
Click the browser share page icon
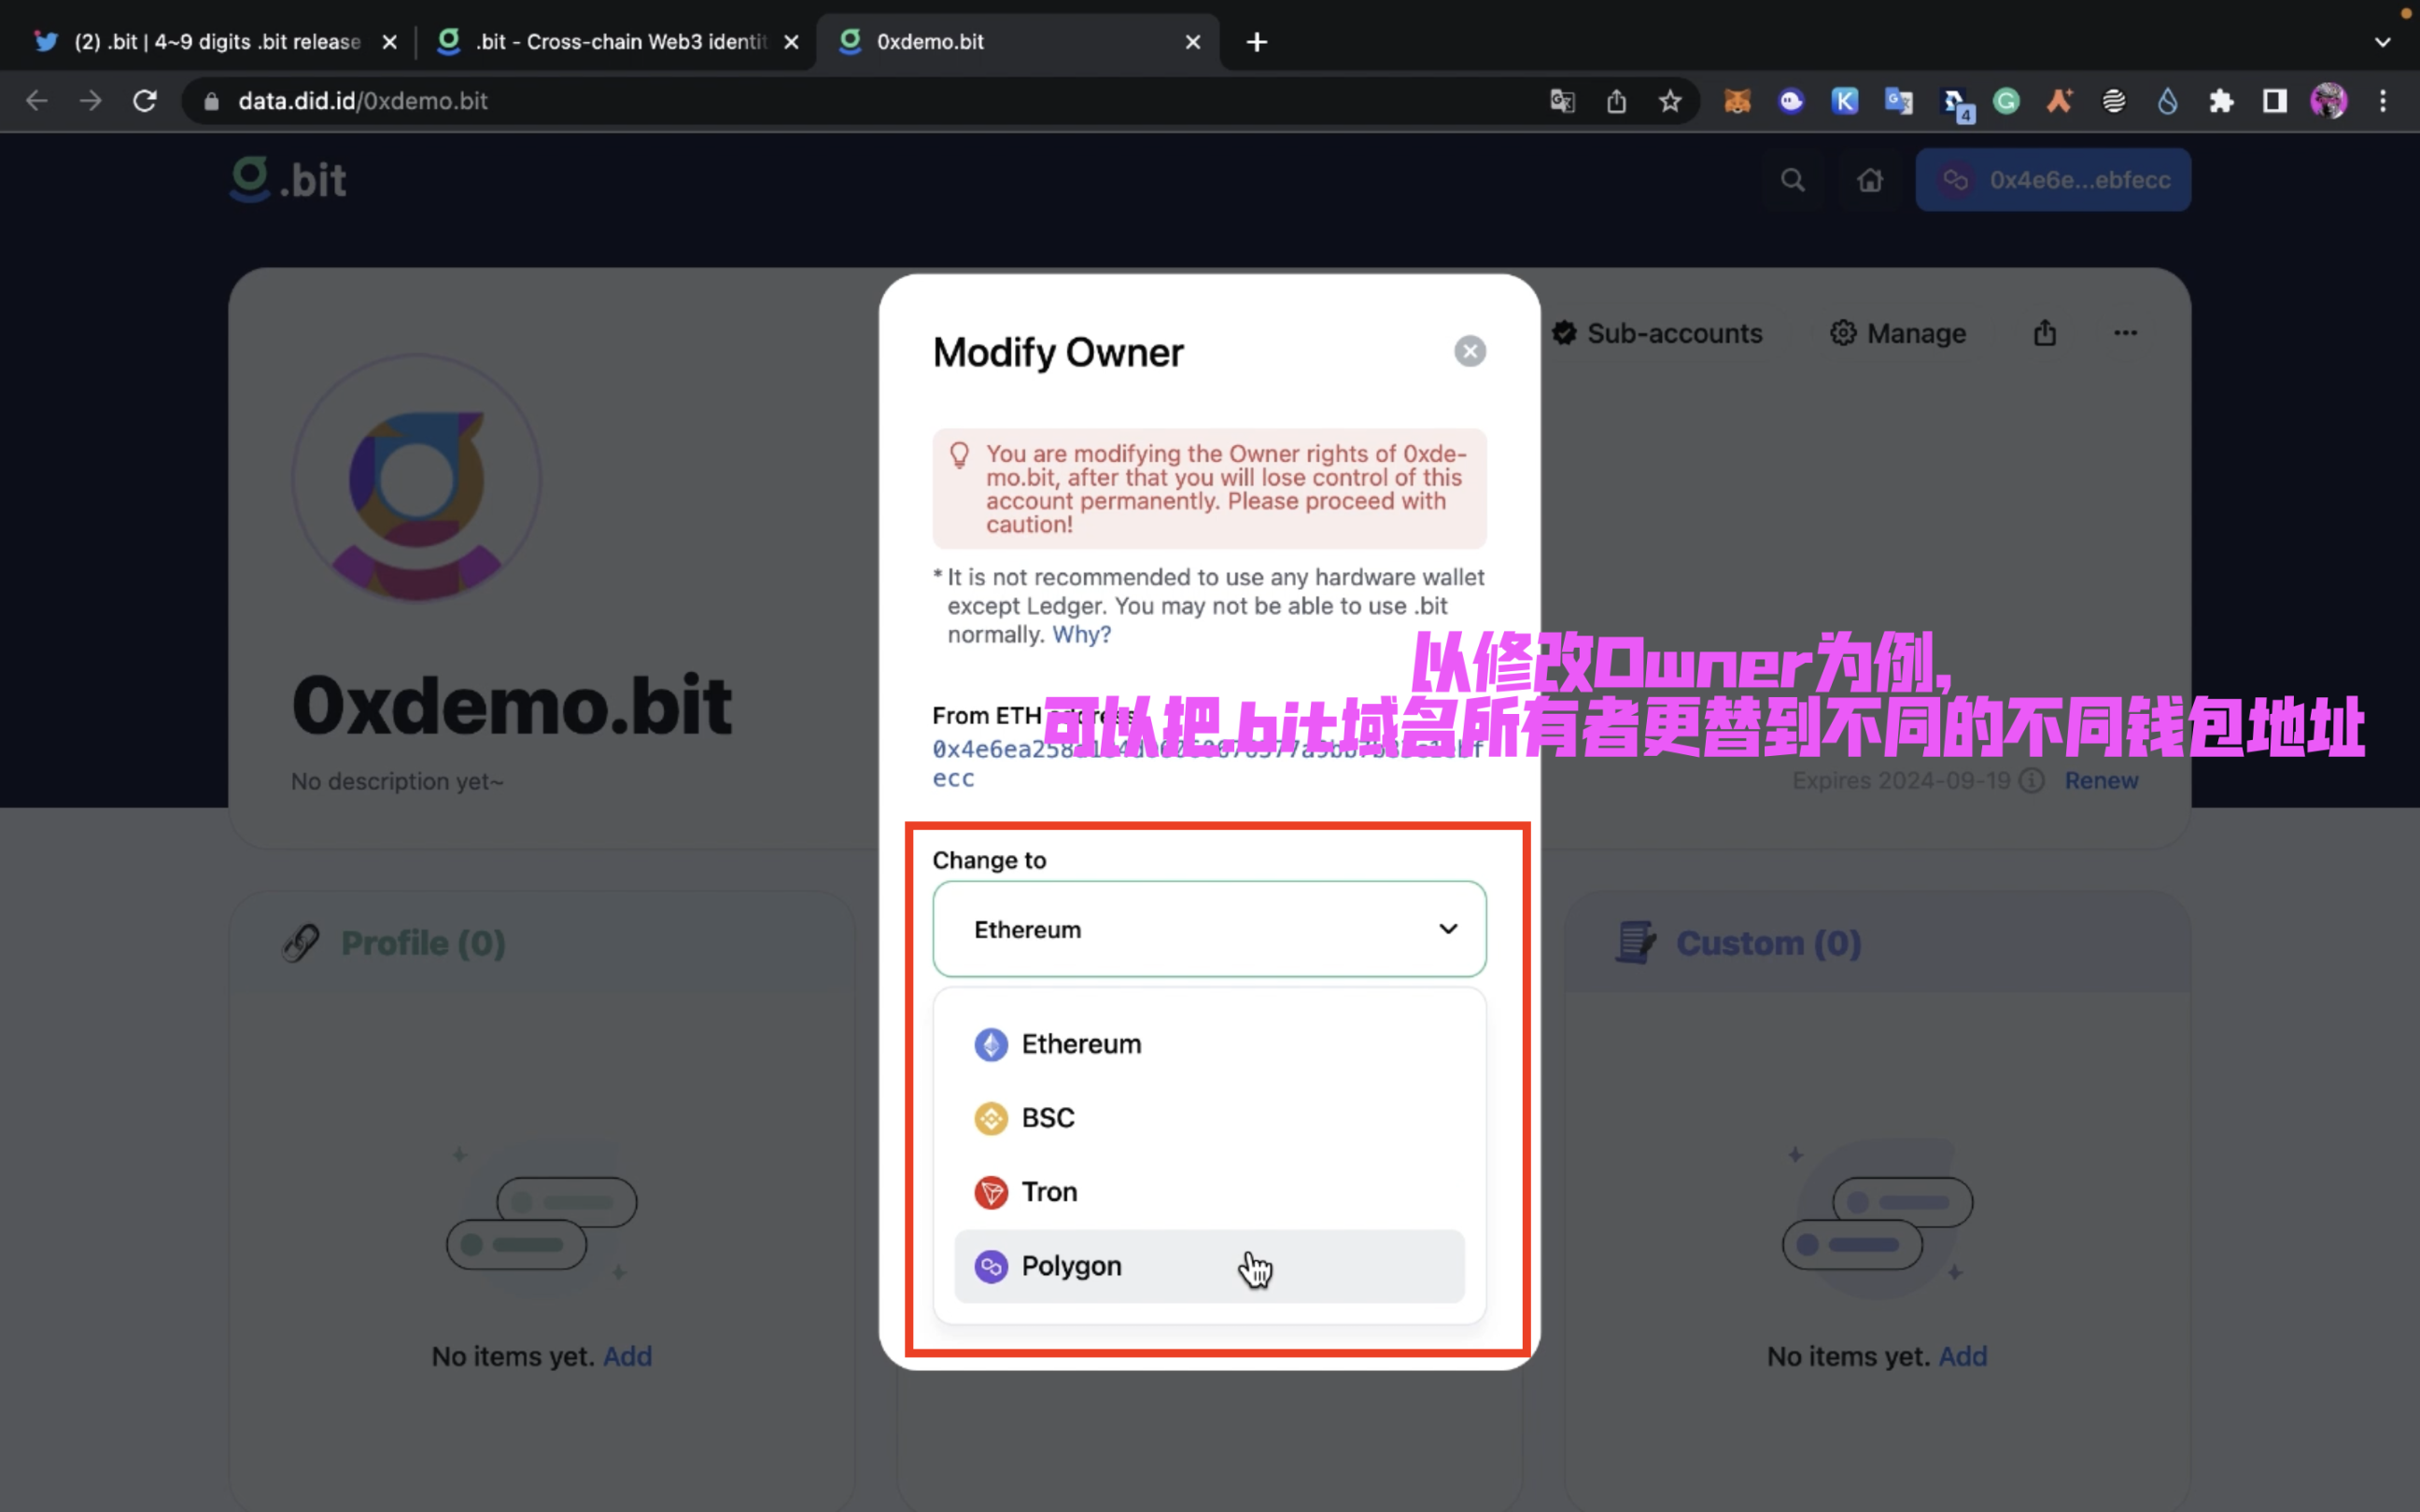(x=1616, y=101)
